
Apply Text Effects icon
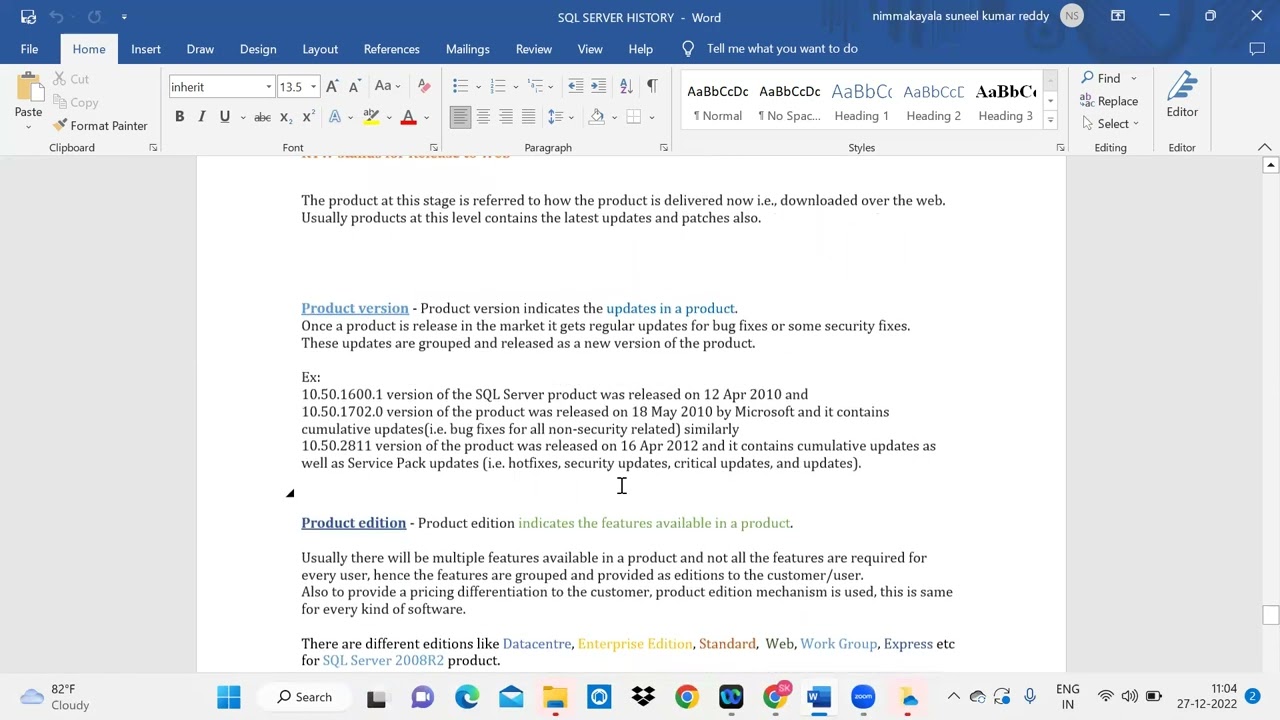(x=335, y=117)
